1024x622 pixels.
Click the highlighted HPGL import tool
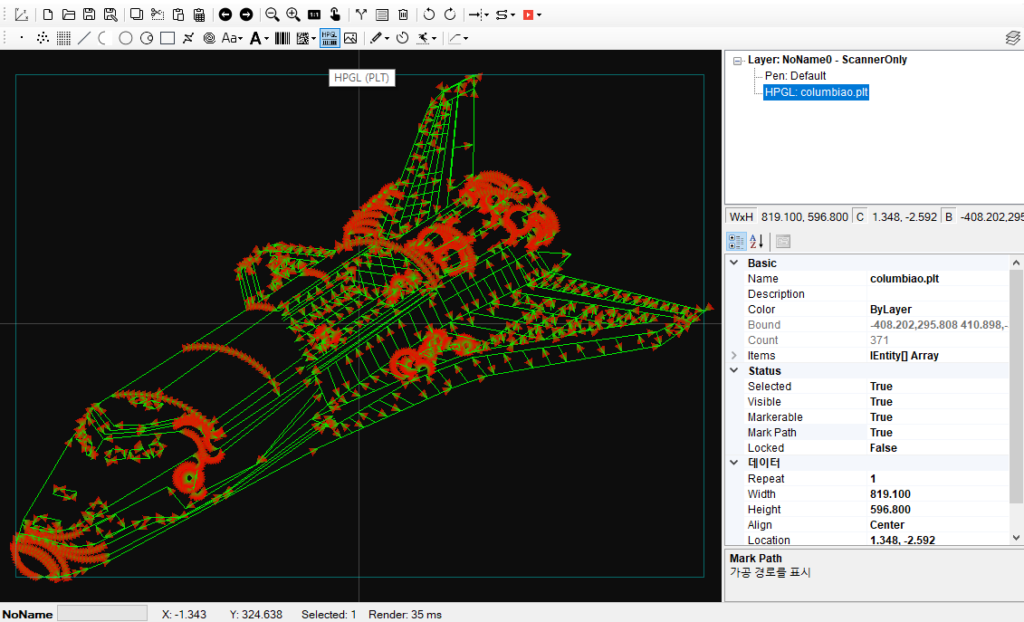pos(330,38)
